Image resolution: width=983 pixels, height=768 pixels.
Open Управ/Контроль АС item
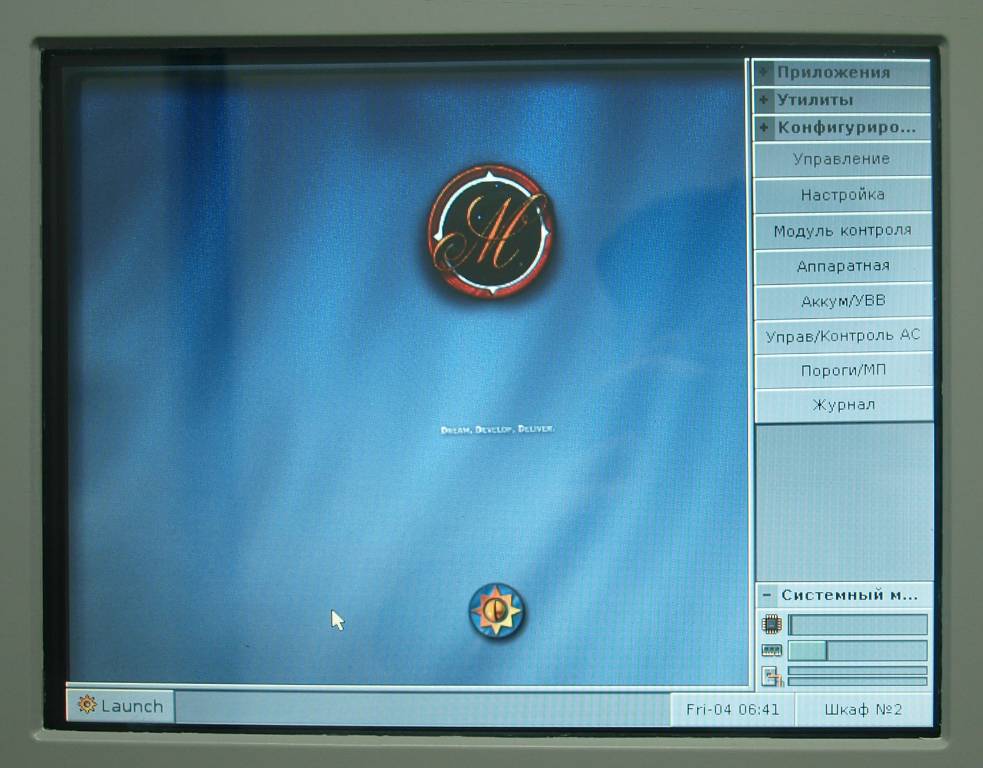click(843, 336)
